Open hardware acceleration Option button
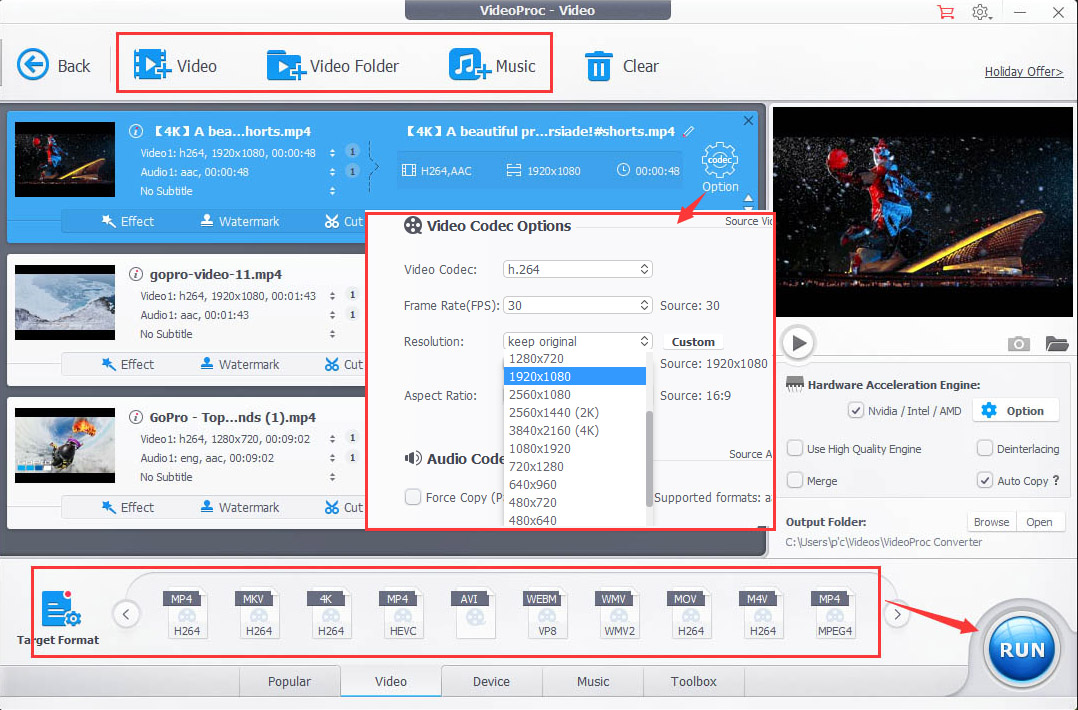Screen dimensions: 1078x710 1015,410
